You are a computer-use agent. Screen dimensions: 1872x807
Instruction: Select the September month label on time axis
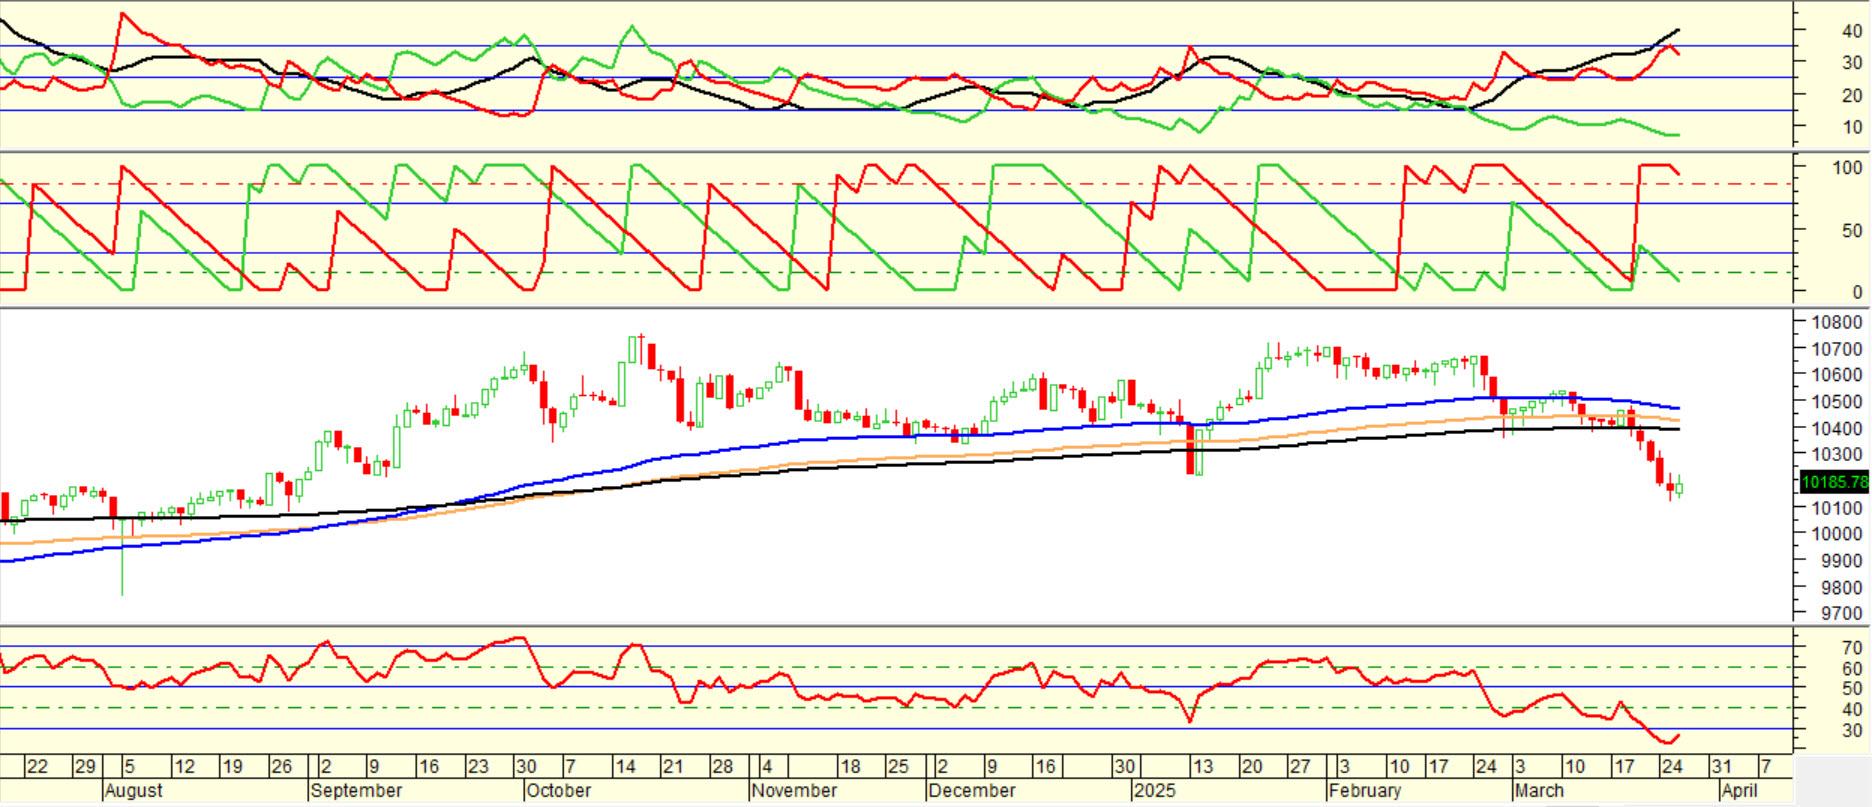356,790
